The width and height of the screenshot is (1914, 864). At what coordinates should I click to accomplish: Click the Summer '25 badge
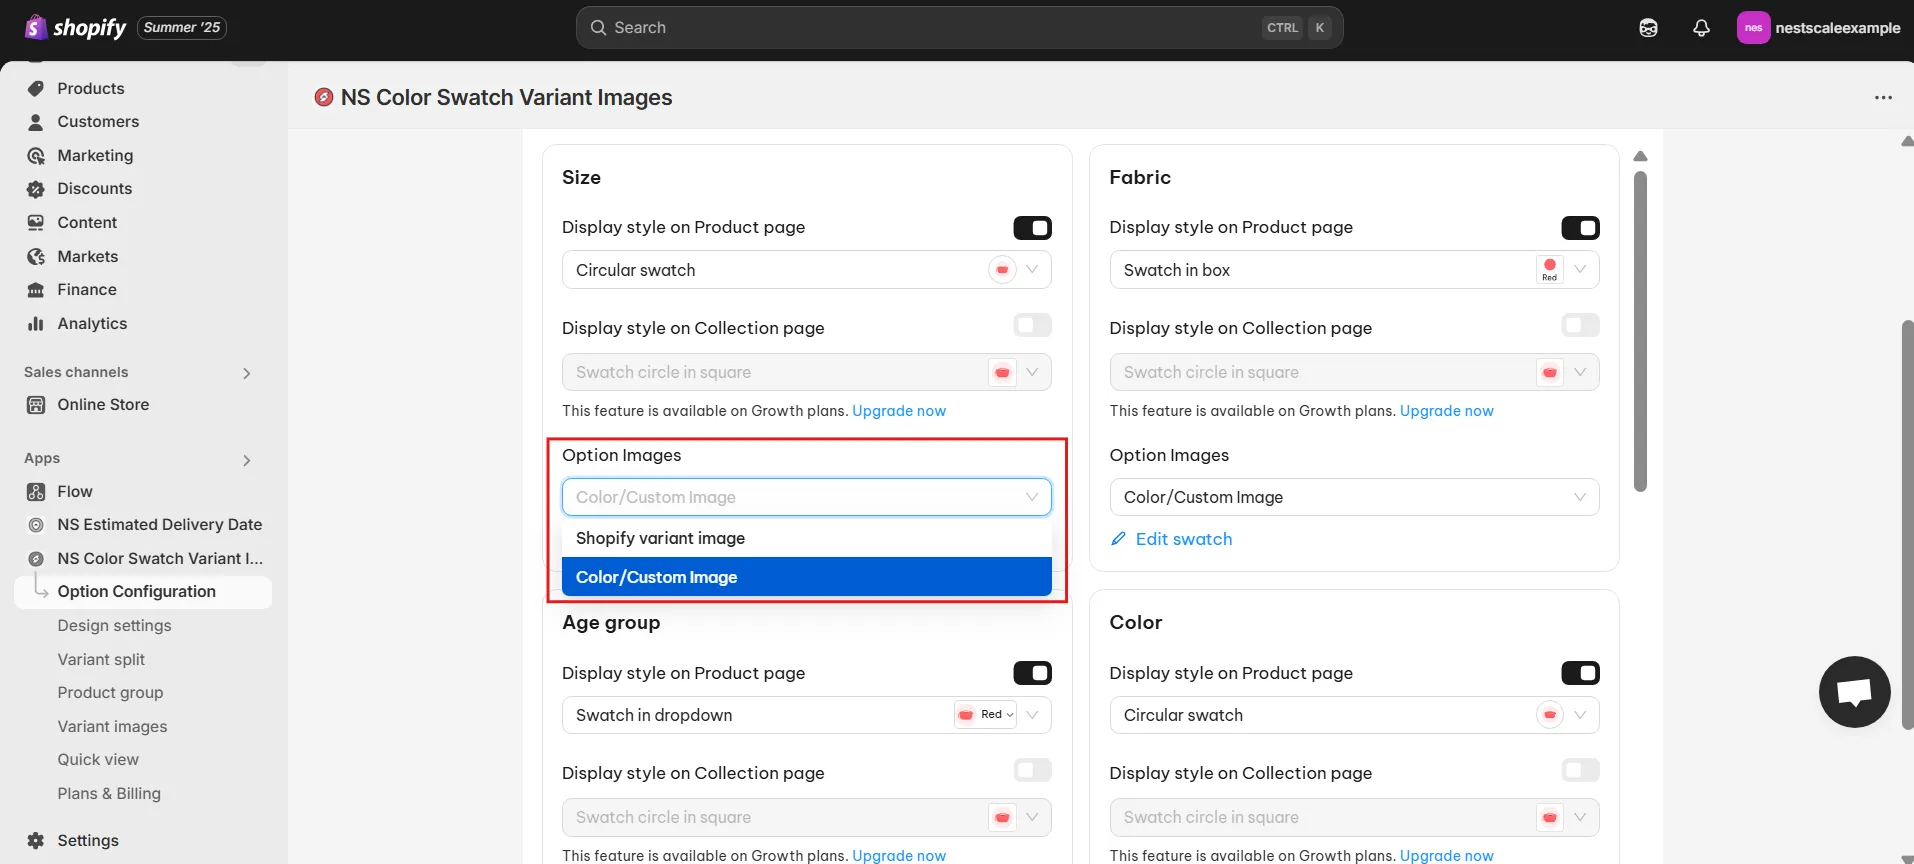182,28
